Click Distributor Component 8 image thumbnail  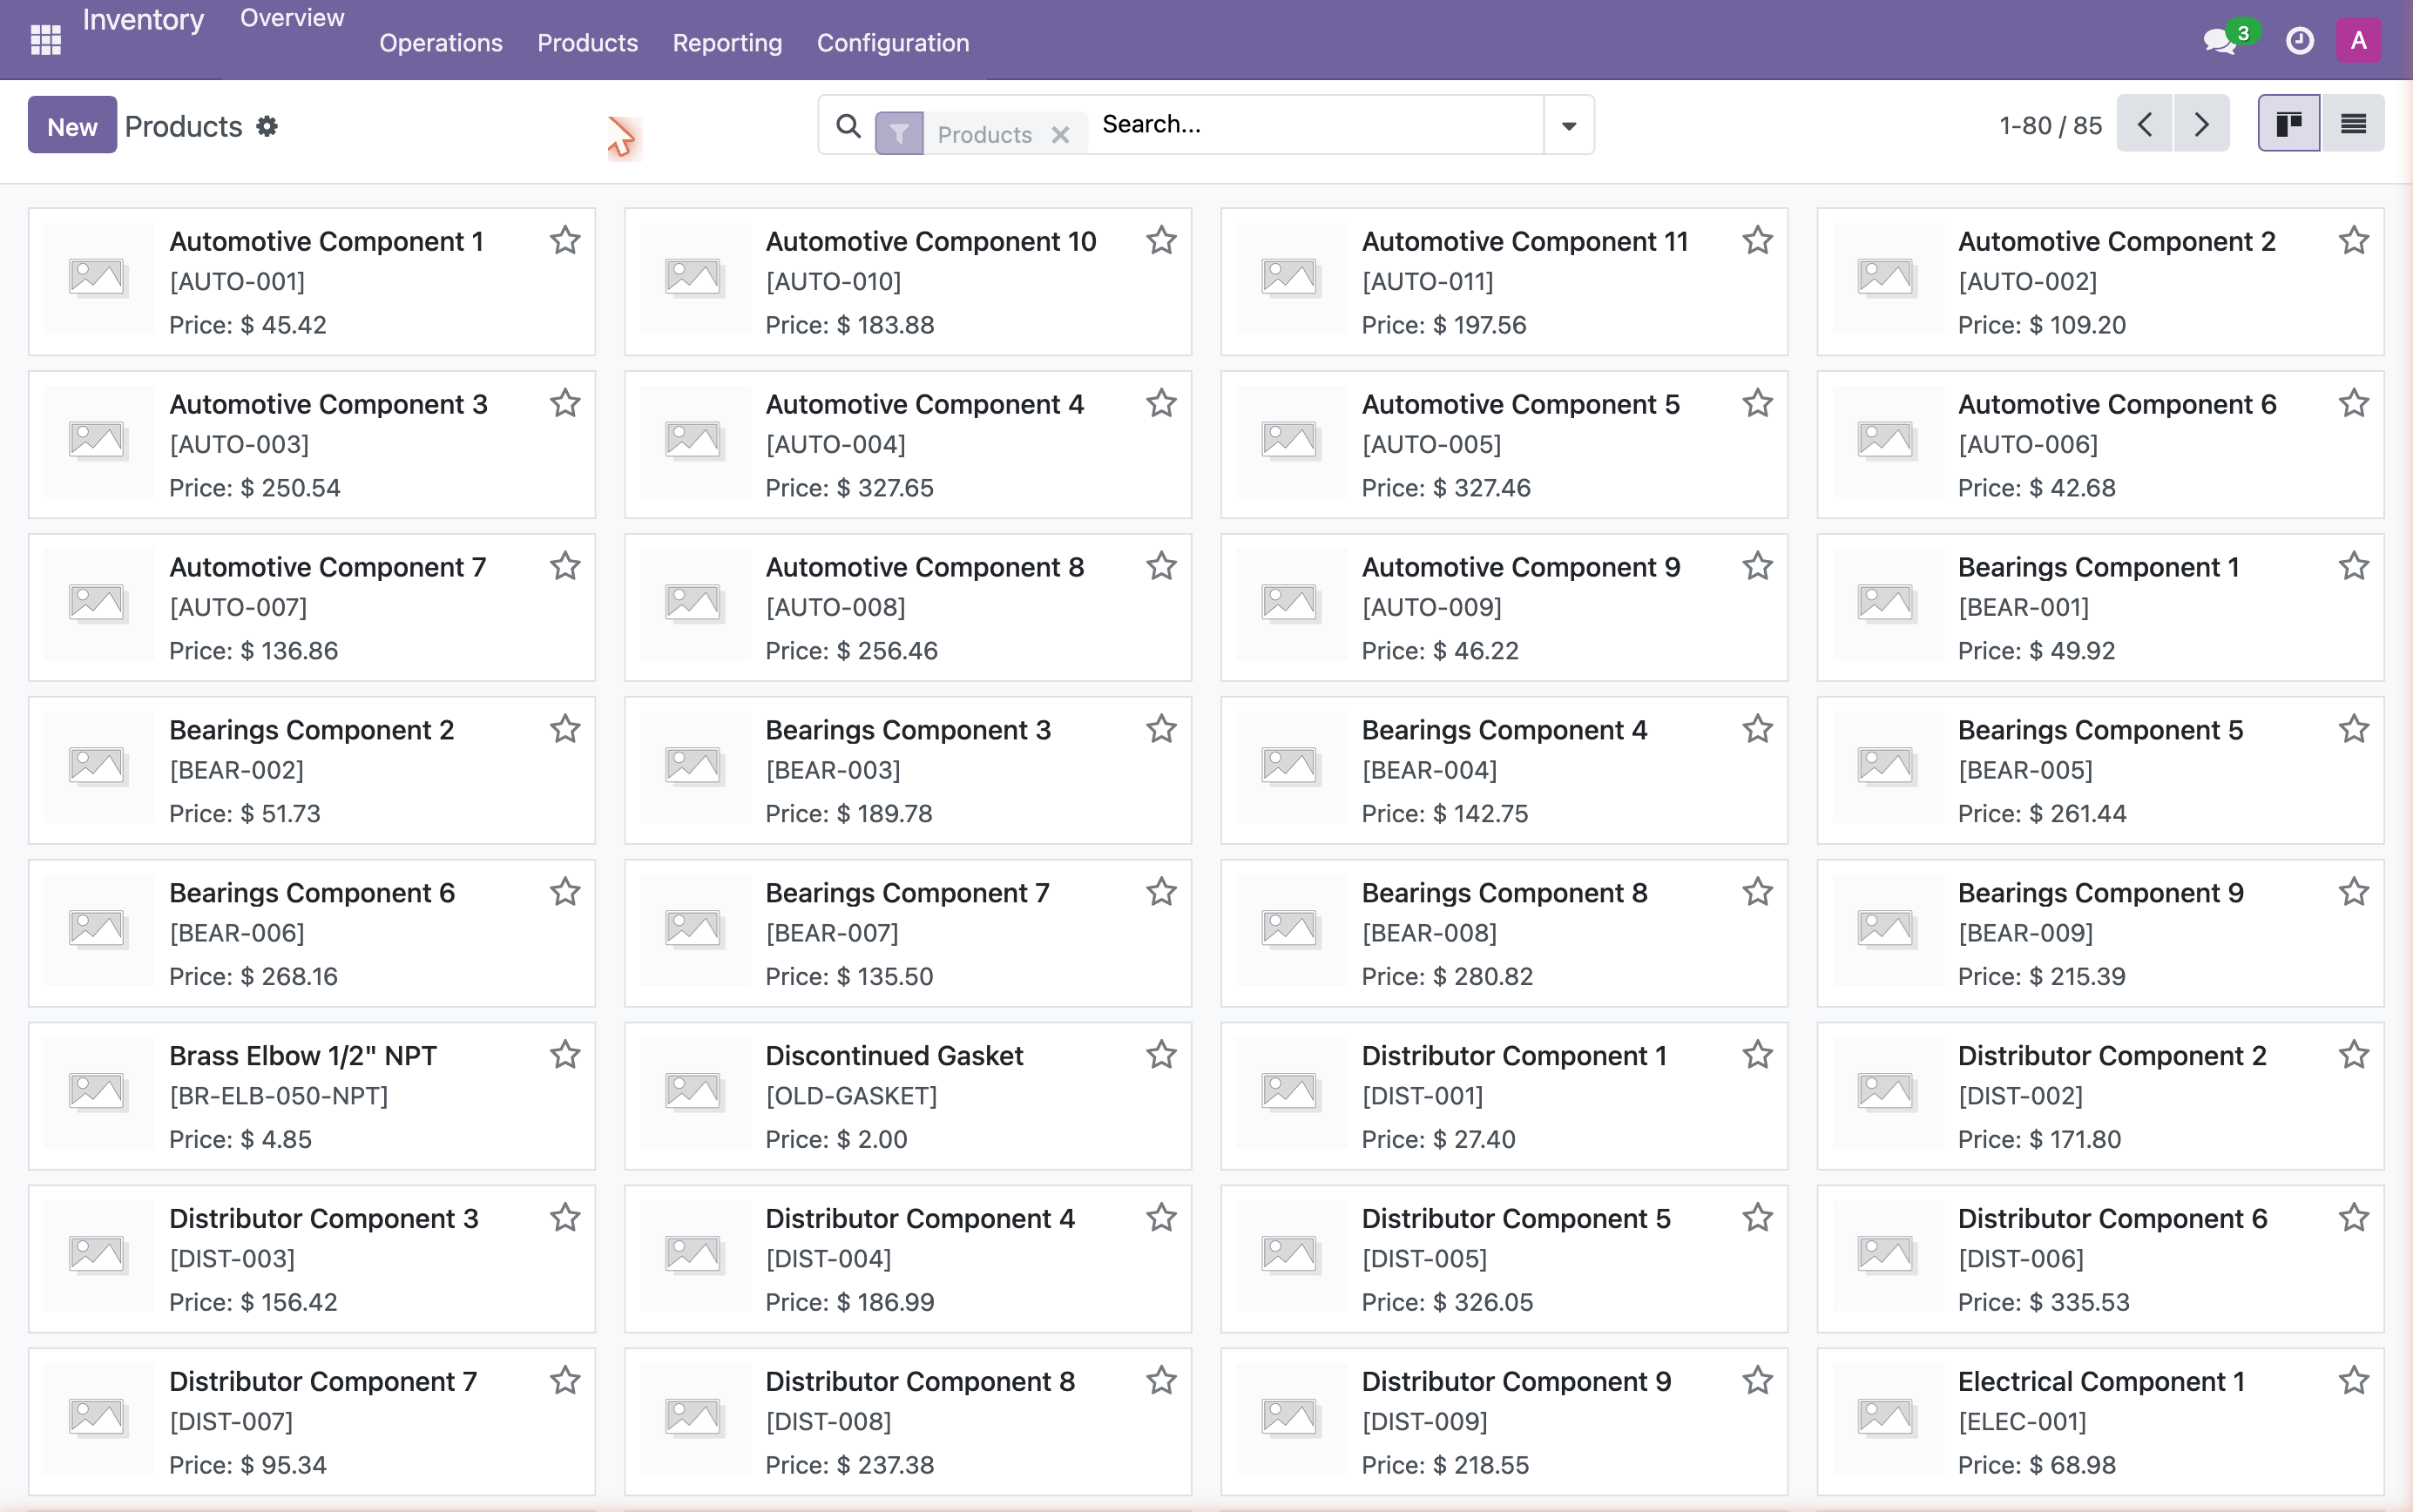[x=694, y=1418]
